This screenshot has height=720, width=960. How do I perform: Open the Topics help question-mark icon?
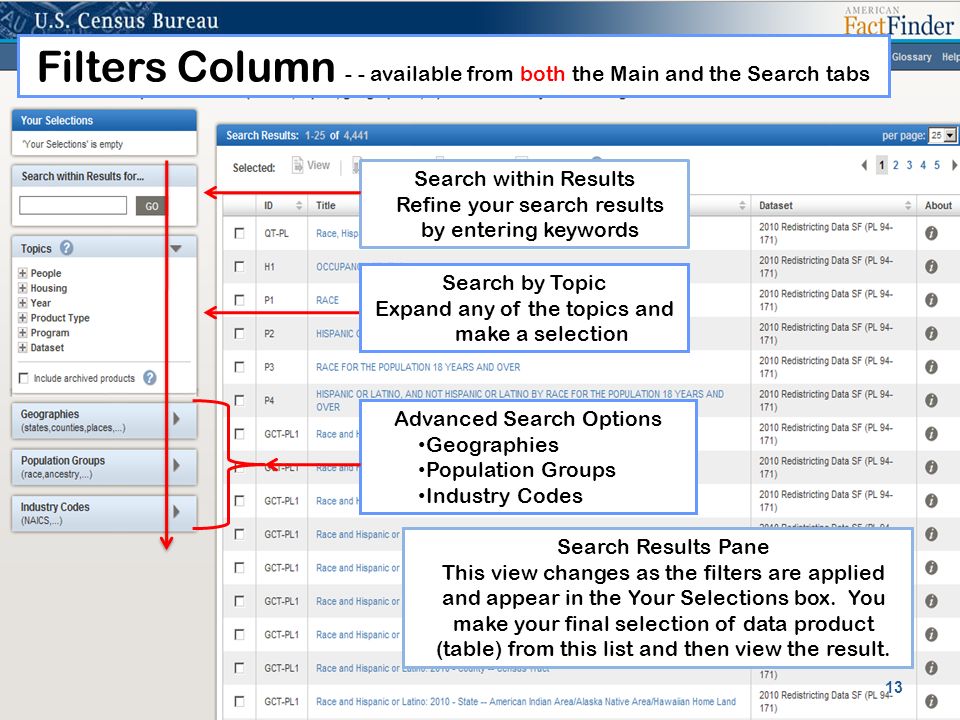click(67, 248)
